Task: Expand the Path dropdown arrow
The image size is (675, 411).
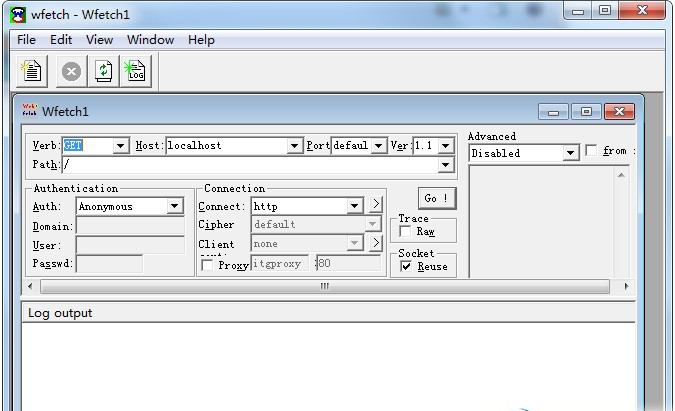Action: click(446, 165)
